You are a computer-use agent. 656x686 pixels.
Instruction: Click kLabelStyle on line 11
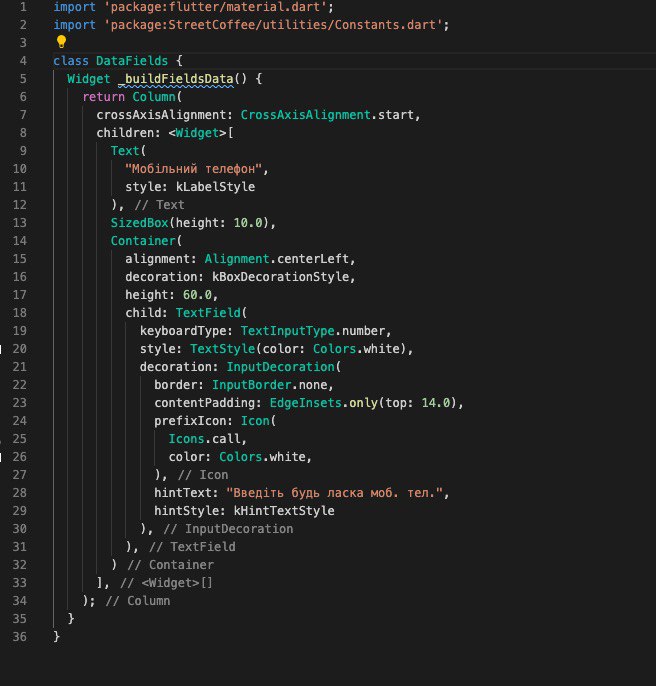[215, 187]
